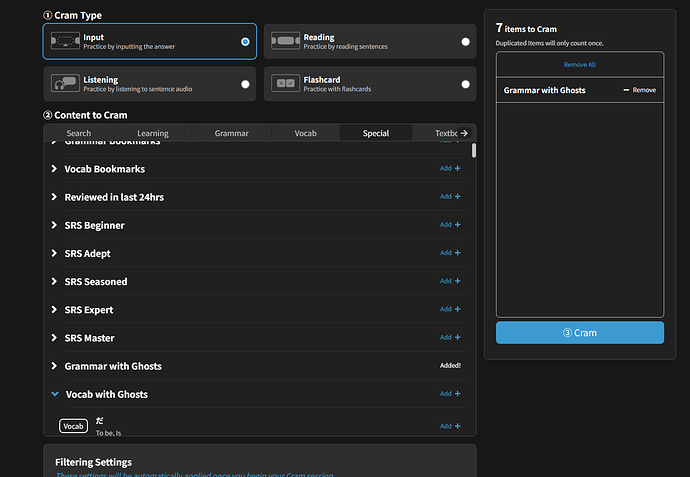The height and width of the screenshot is (477, 690).
Task: Expand the SRS Expert row
Action: tap(54, 309)
